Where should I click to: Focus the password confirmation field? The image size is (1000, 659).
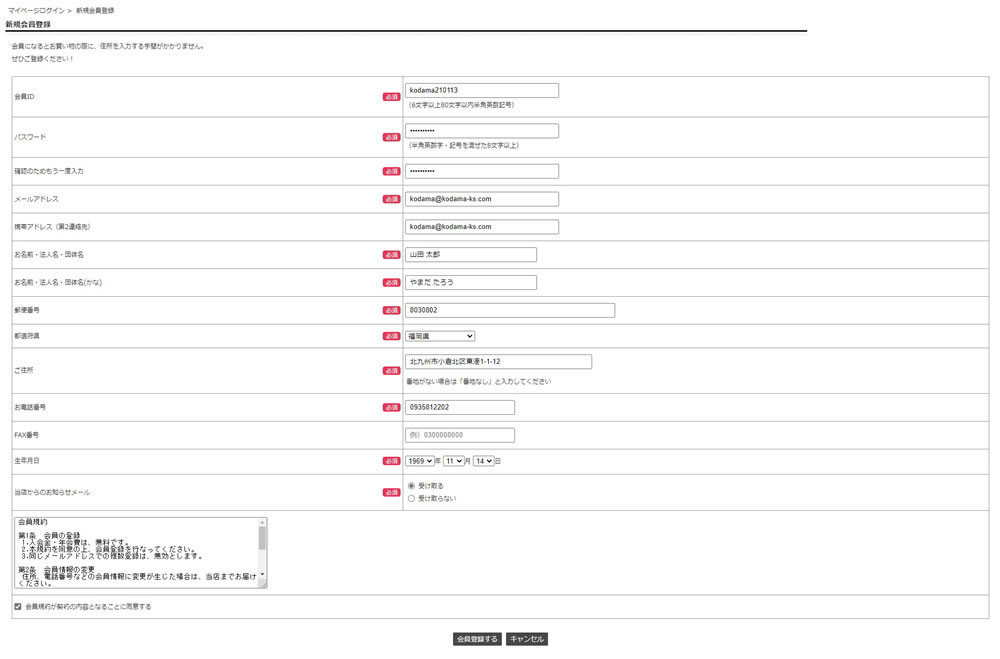(481, 171)
